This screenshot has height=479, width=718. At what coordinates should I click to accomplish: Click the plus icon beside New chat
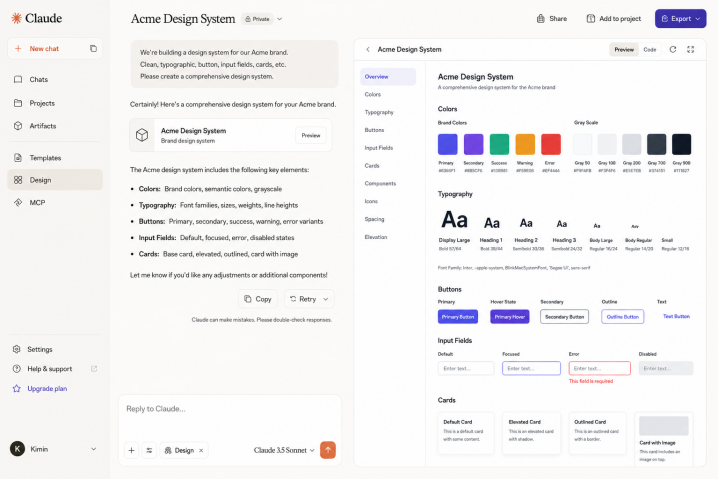18,49
